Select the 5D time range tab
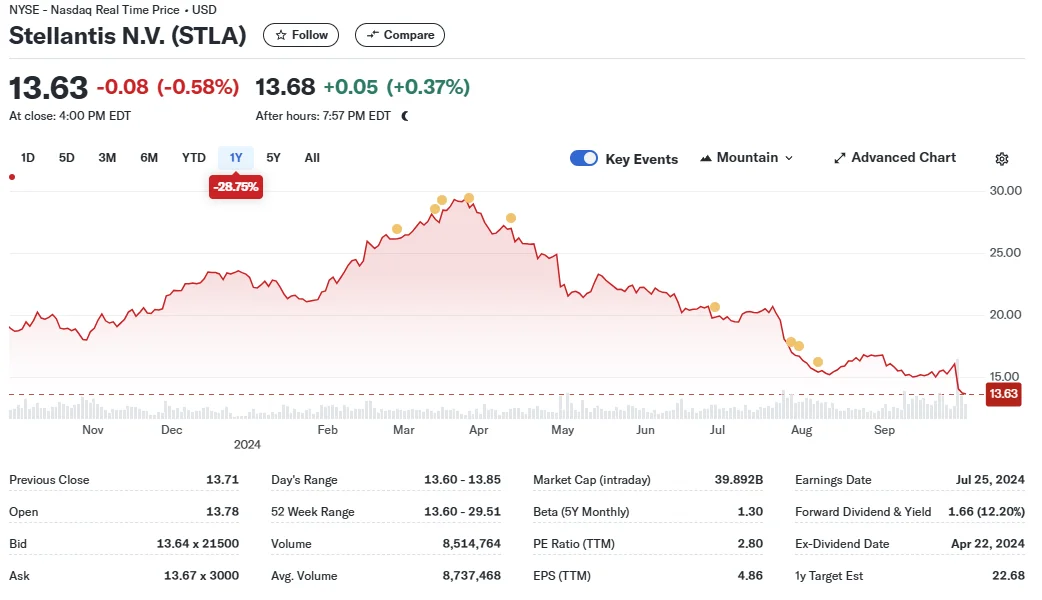The height and width of the screenshot is (600, 1042). click(66, 157)
